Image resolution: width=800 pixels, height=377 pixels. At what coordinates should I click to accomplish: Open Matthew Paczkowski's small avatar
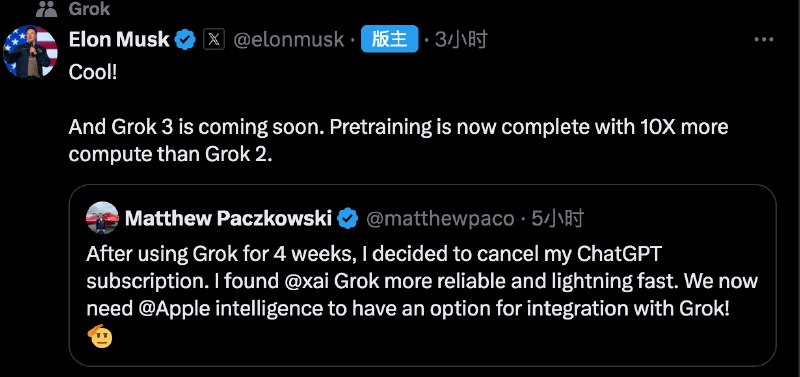pos(103,217)
